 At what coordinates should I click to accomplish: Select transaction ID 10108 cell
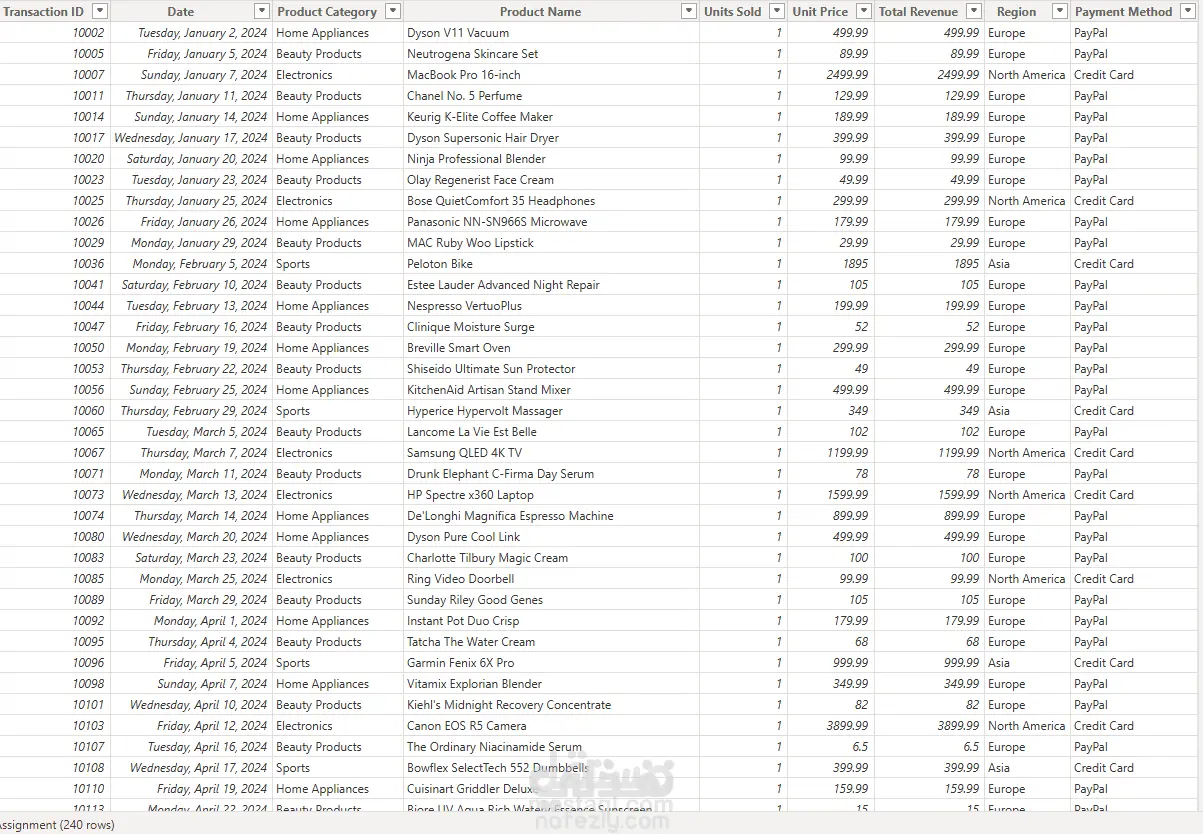click(55, 768)
